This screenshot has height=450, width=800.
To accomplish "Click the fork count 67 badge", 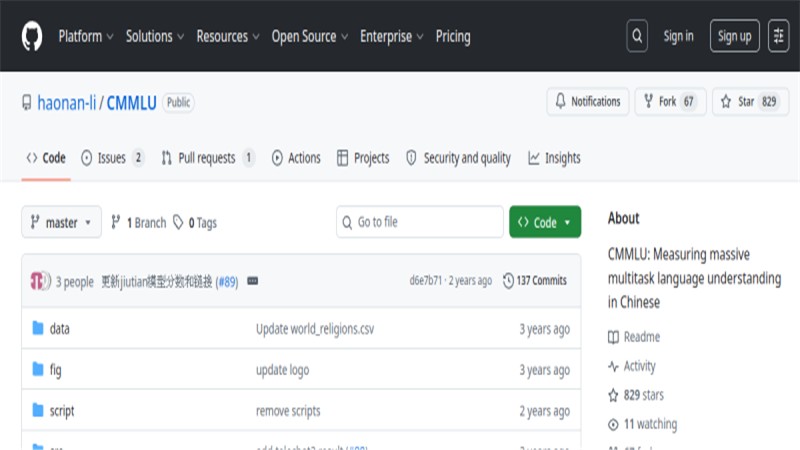I will pos(688,102).
